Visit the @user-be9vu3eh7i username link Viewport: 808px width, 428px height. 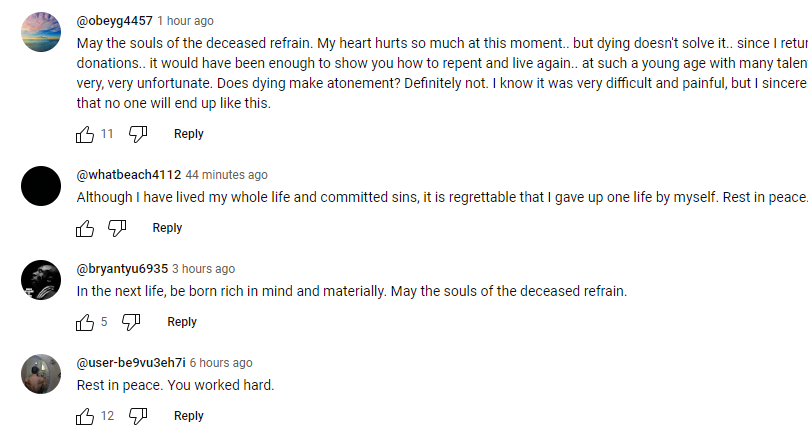131,363
